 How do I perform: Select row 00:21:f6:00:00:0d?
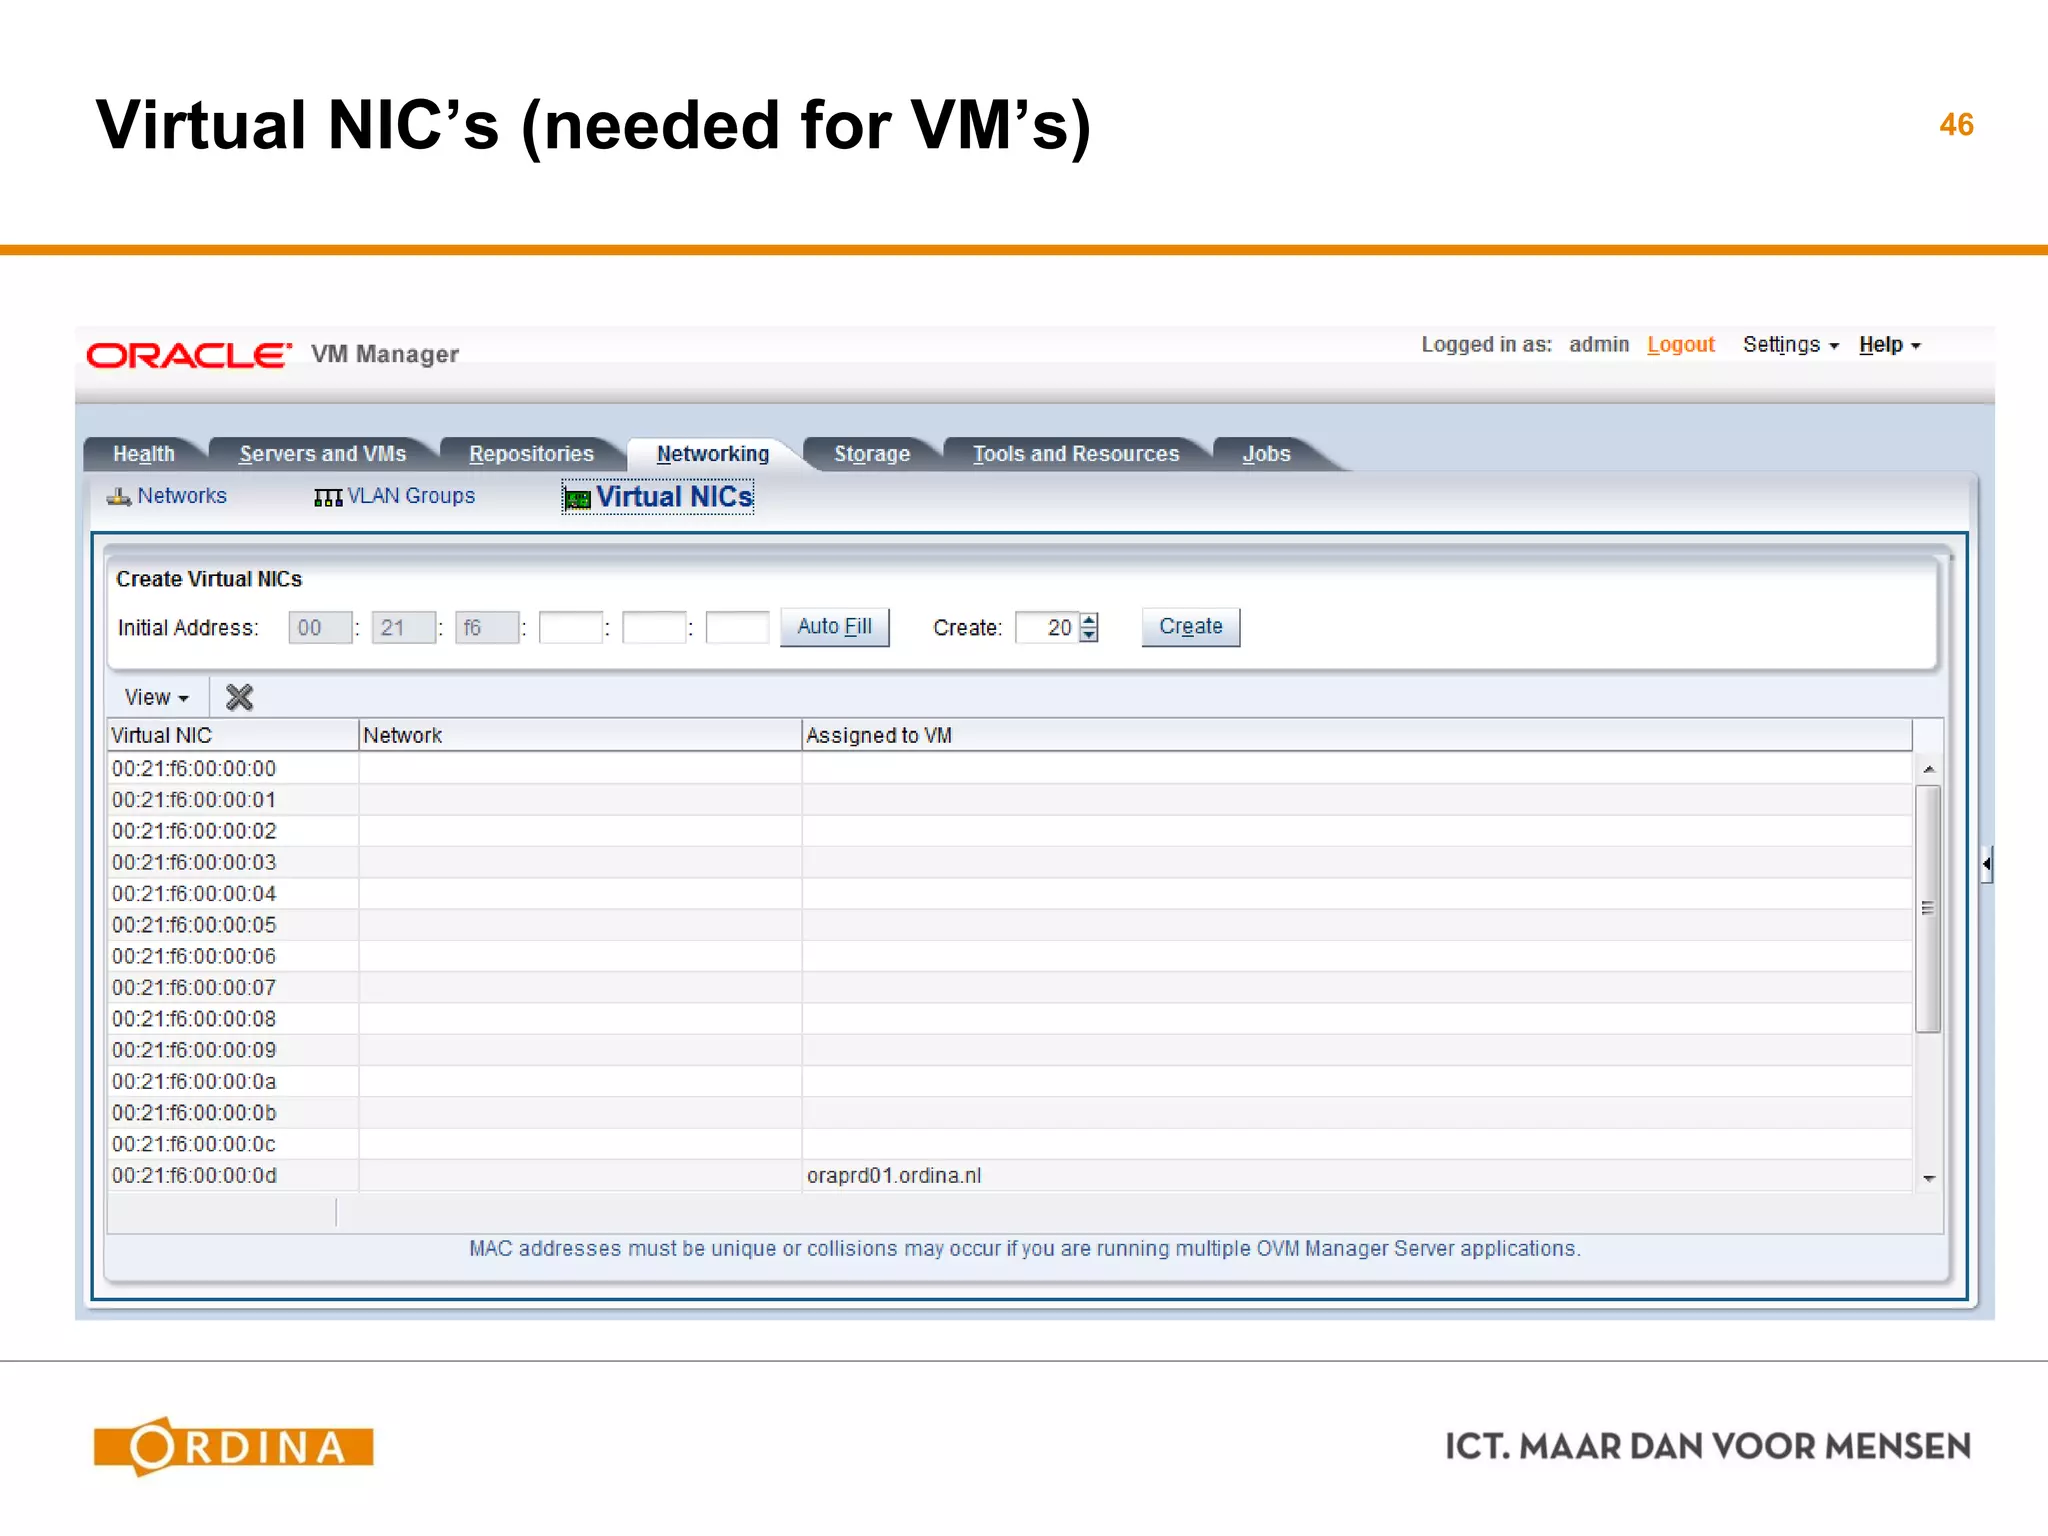1010,1175
